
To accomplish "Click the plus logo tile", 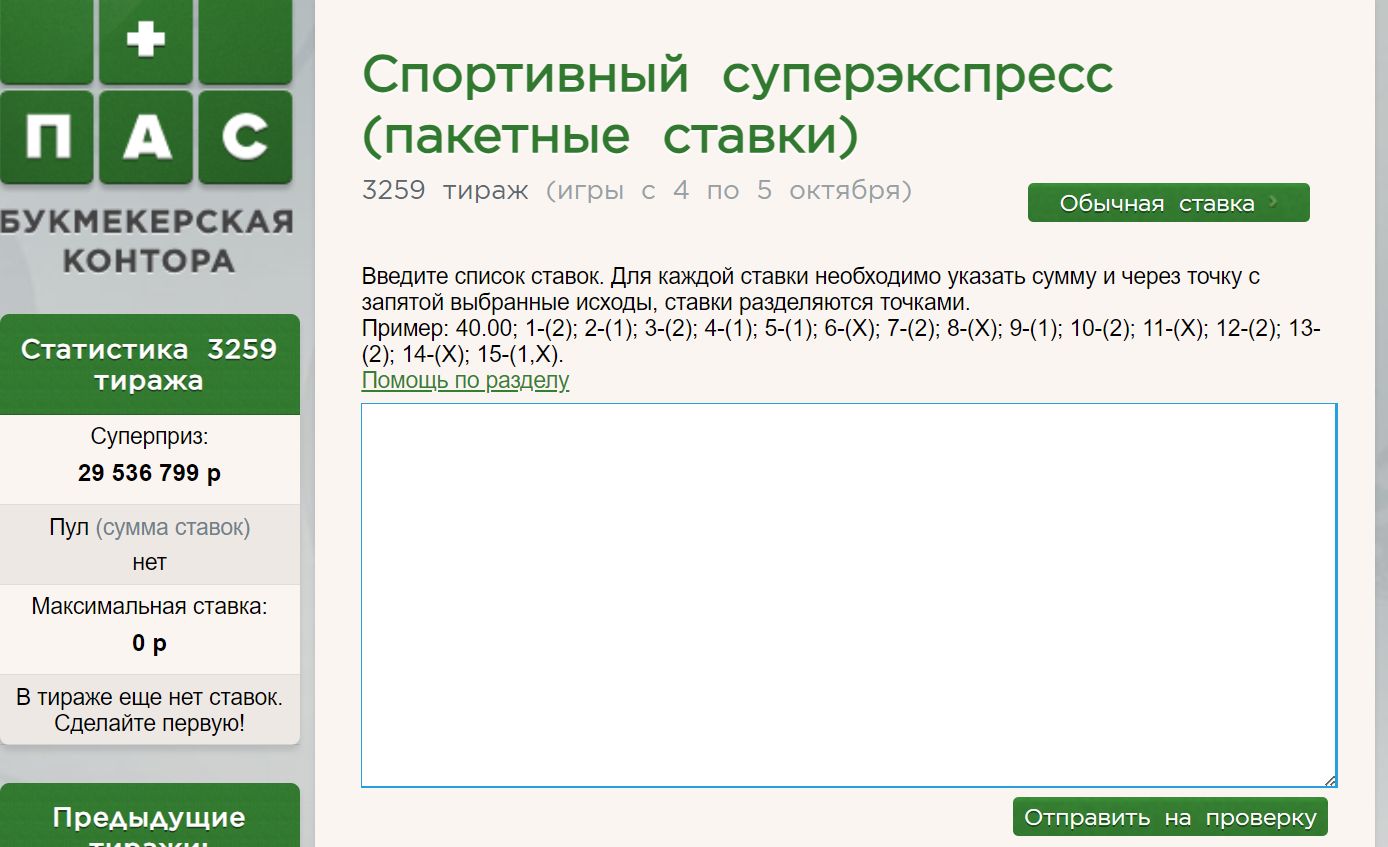I will [146, 41].
